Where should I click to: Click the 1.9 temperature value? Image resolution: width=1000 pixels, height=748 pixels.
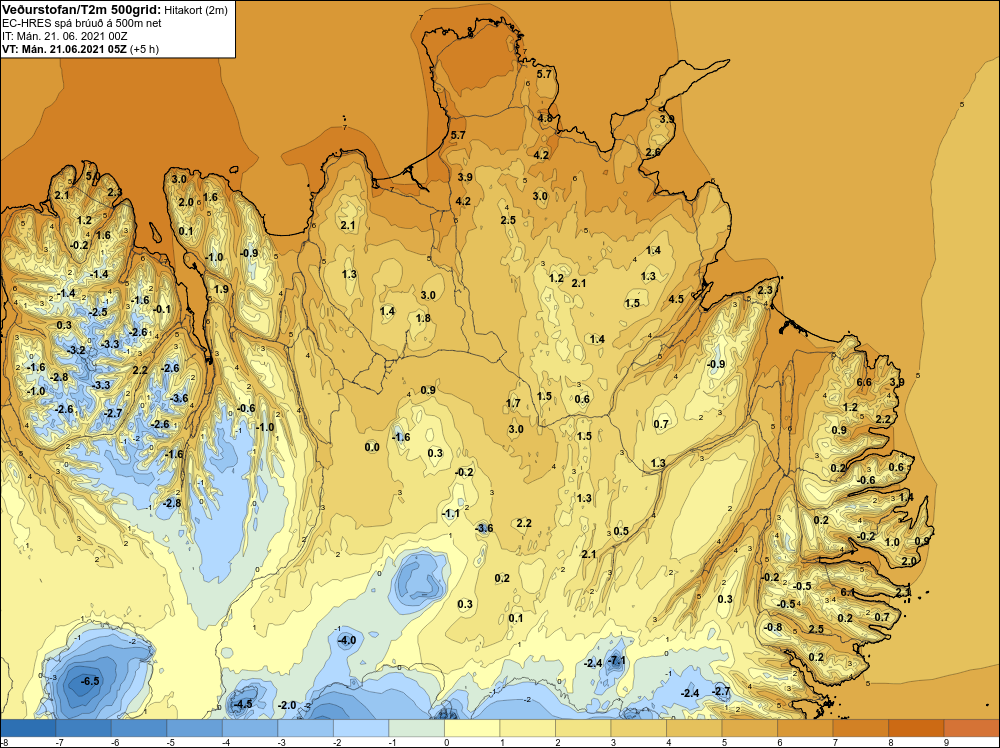pyautogui.click(x=221, y=289)
